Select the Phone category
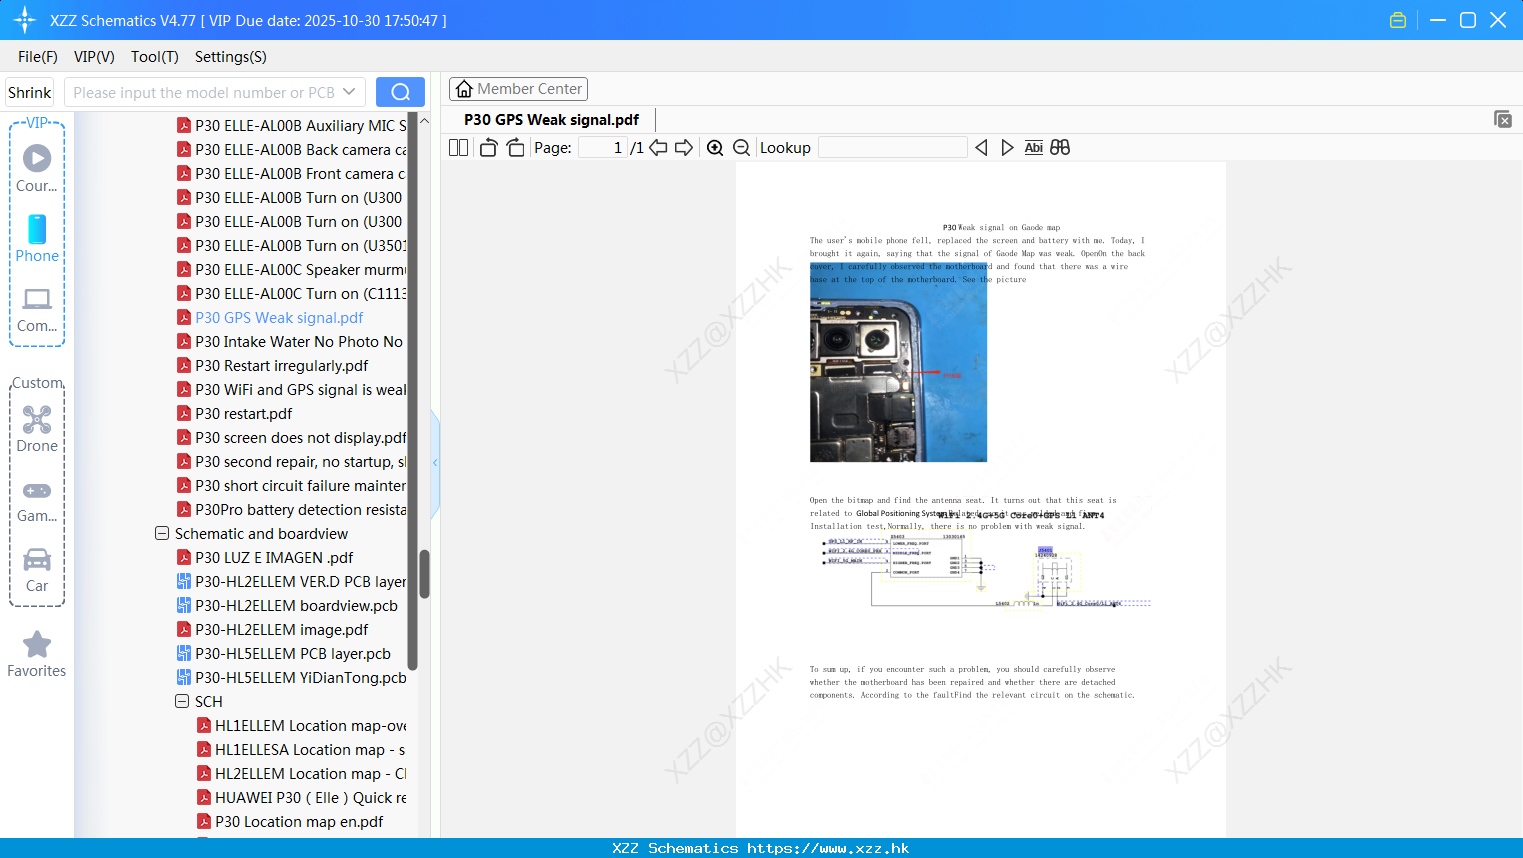Screen dimensions: 1523x858 point(37,239)
